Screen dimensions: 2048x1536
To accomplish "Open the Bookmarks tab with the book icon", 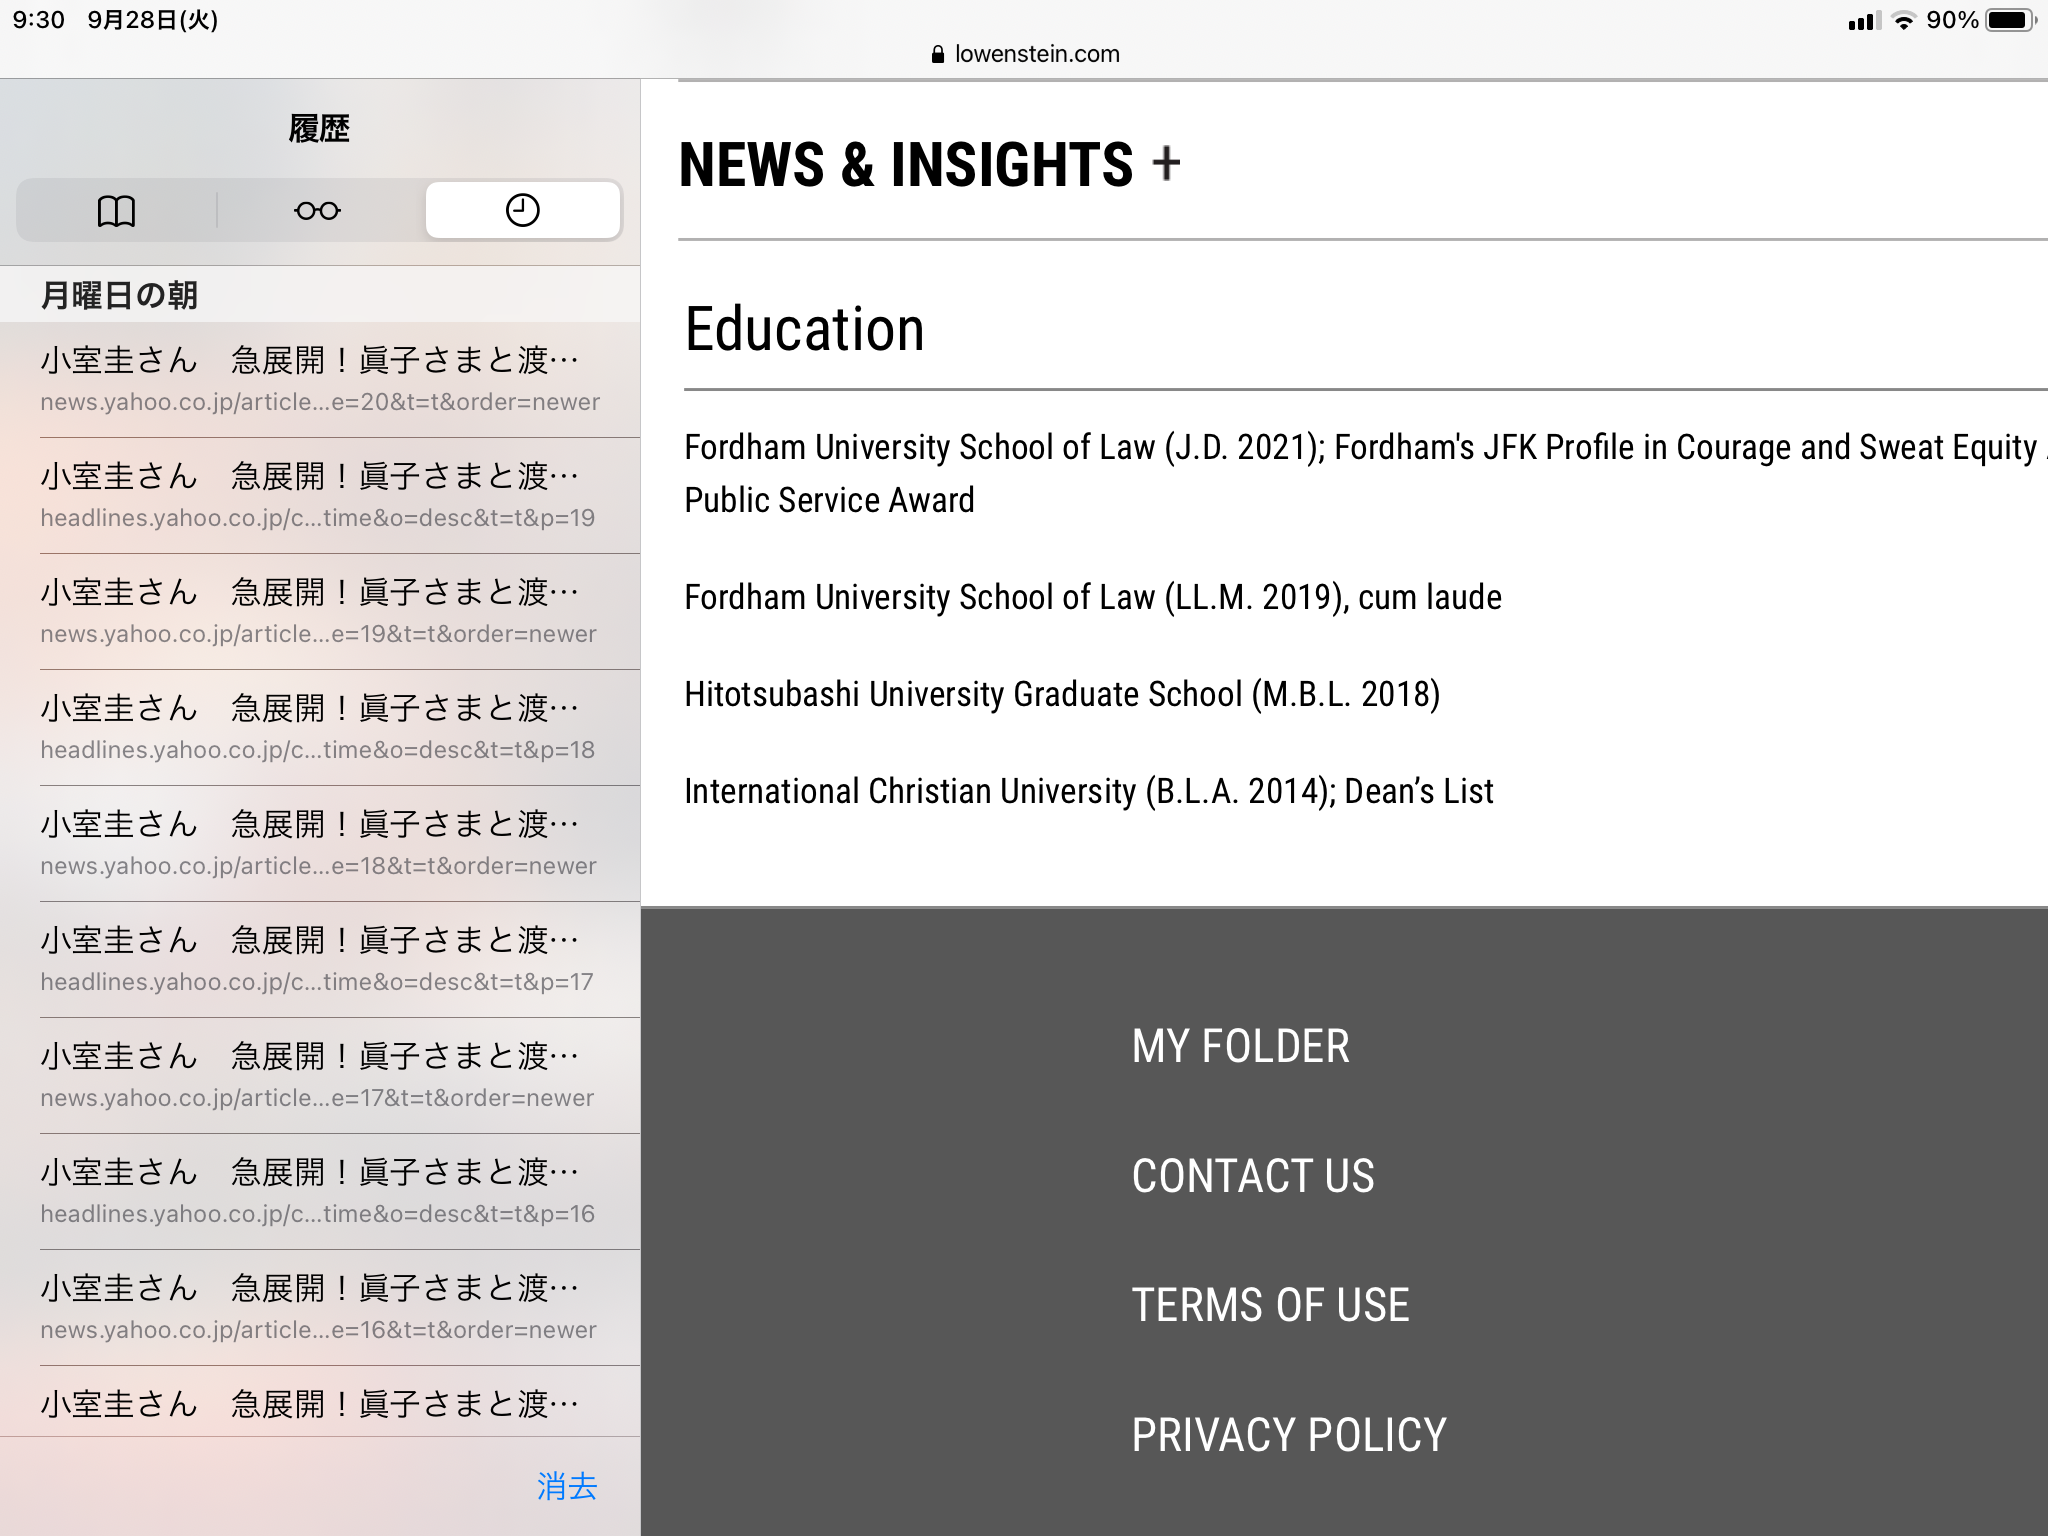I will coord(116,210).
